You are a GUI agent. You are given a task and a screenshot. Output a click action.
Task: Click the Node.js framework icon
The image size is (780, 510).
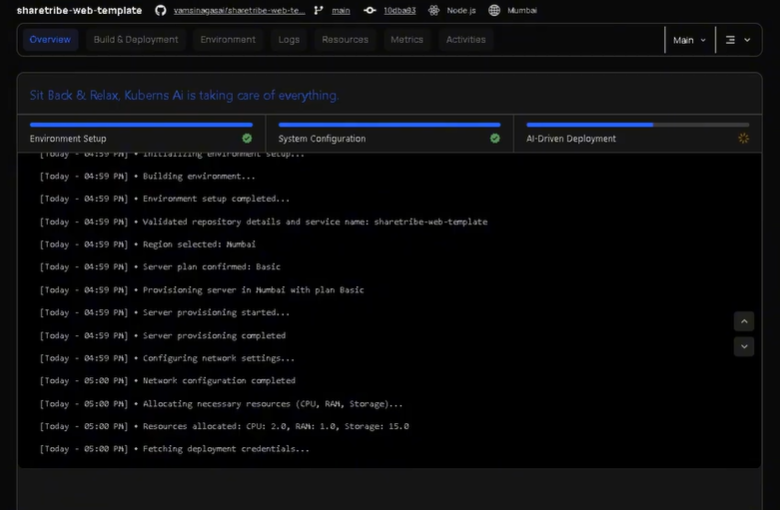tap(434, 10)
